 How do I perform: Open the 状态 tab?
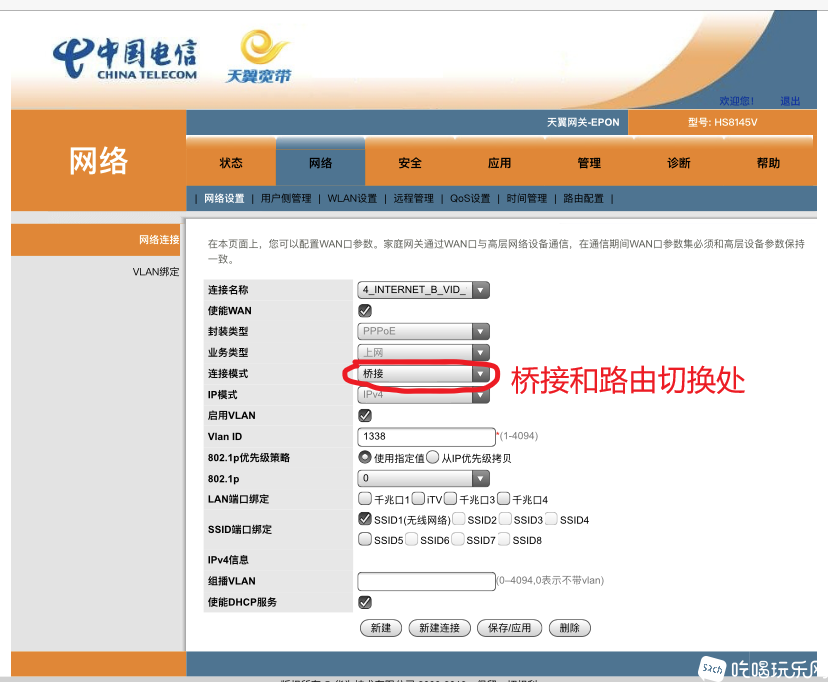[231, 163]
